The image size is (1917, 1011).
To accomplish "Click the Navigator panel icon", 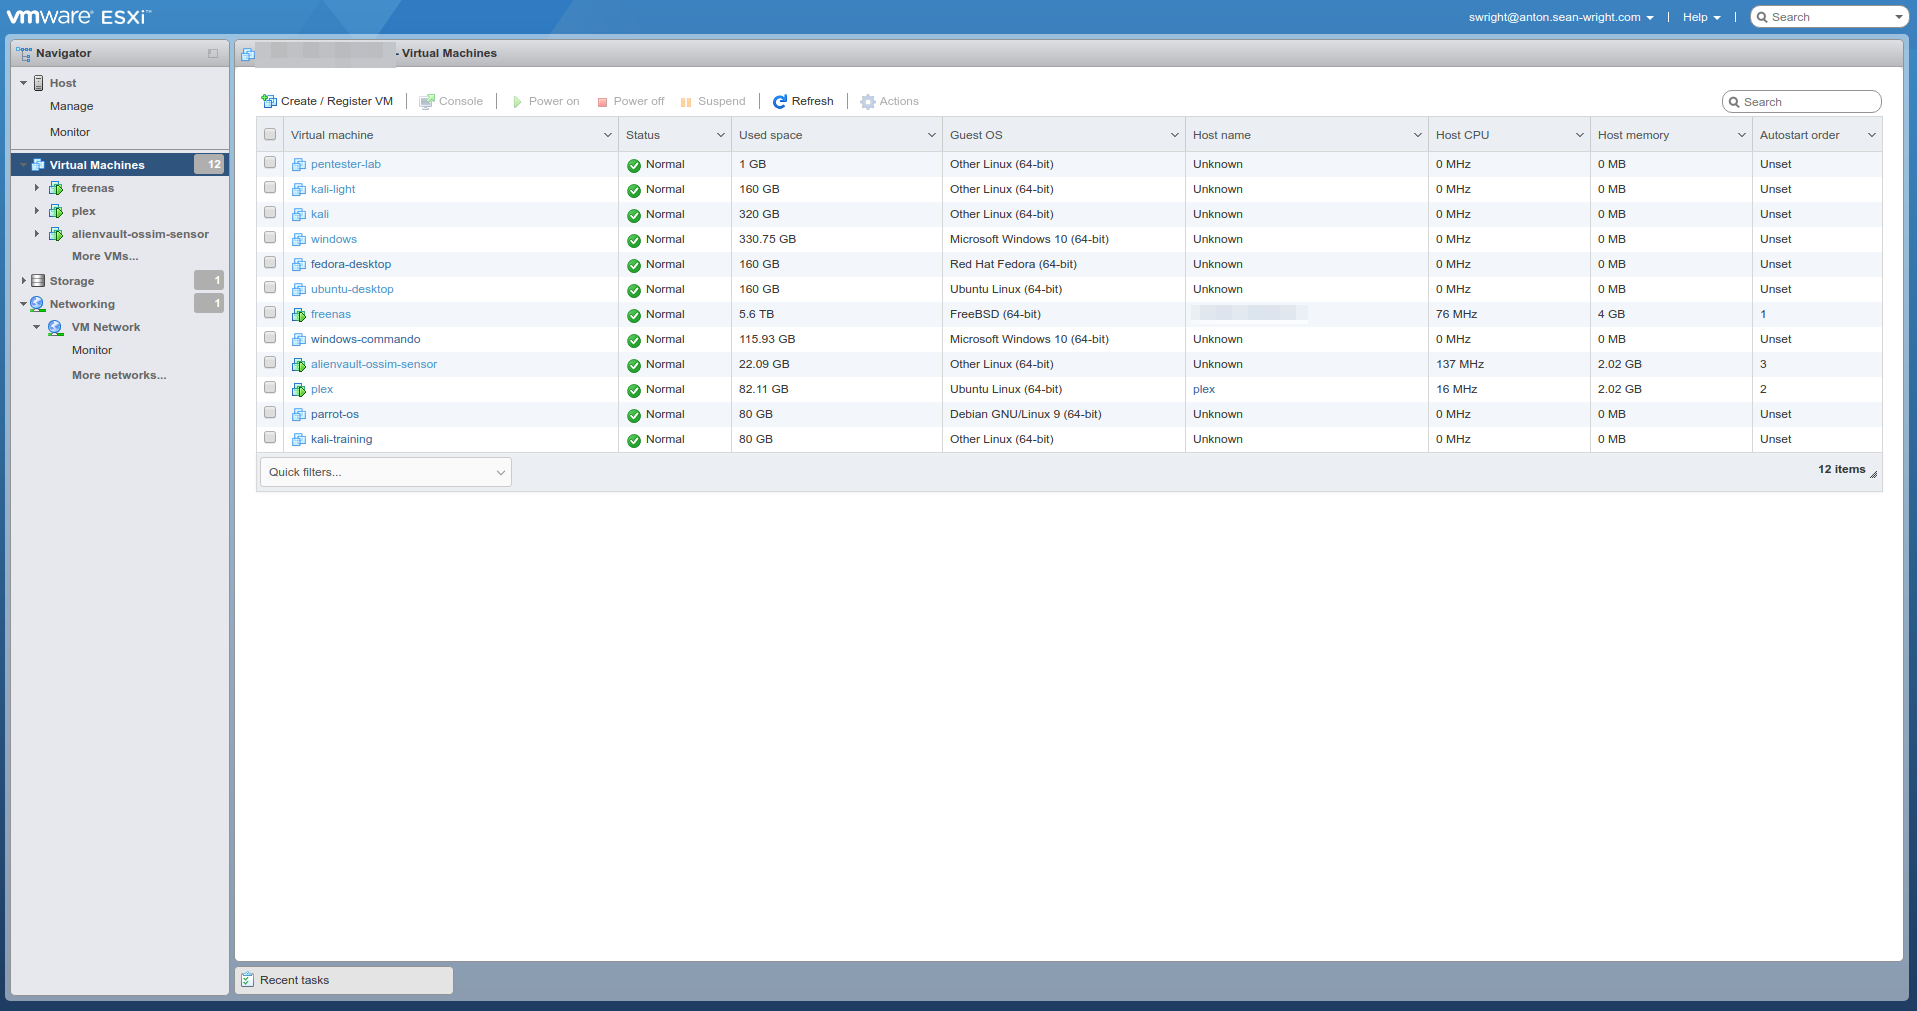I will (24, 53).
